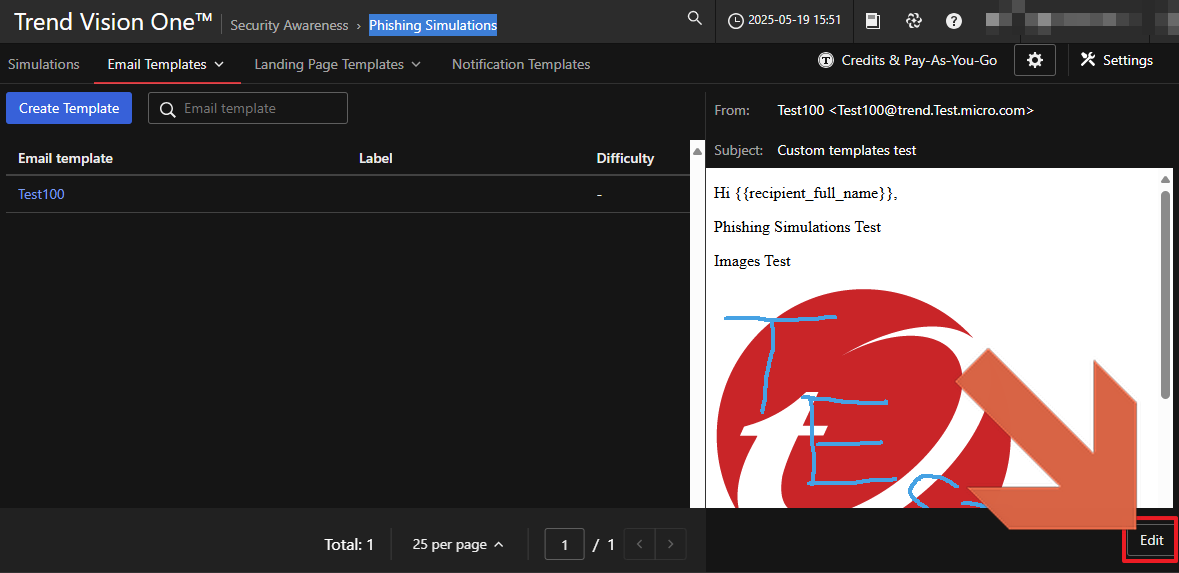Click the global search magnifier icon
The image size is (1179, 573).
[x=695, y=19]
